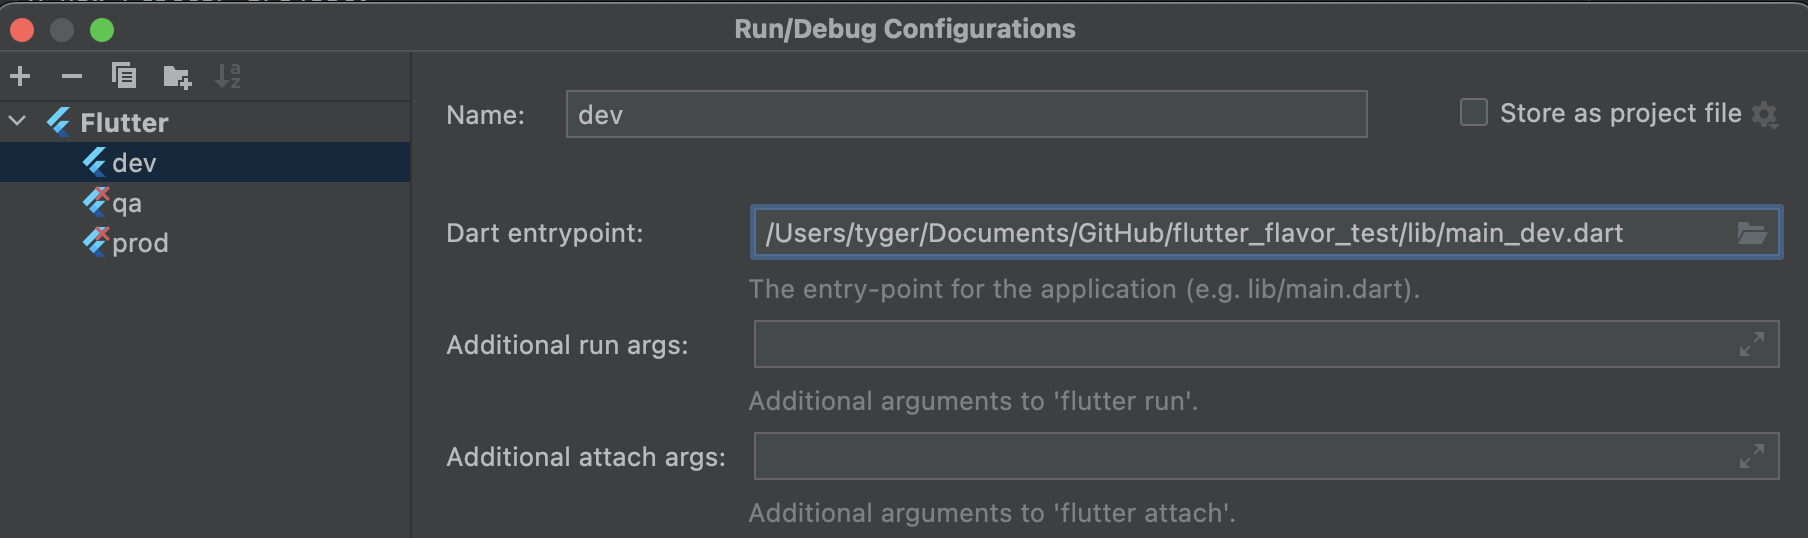Open settings gear next to Store as project file
The height and width of the screenshot is (538, 1808).
[1765, 115]
